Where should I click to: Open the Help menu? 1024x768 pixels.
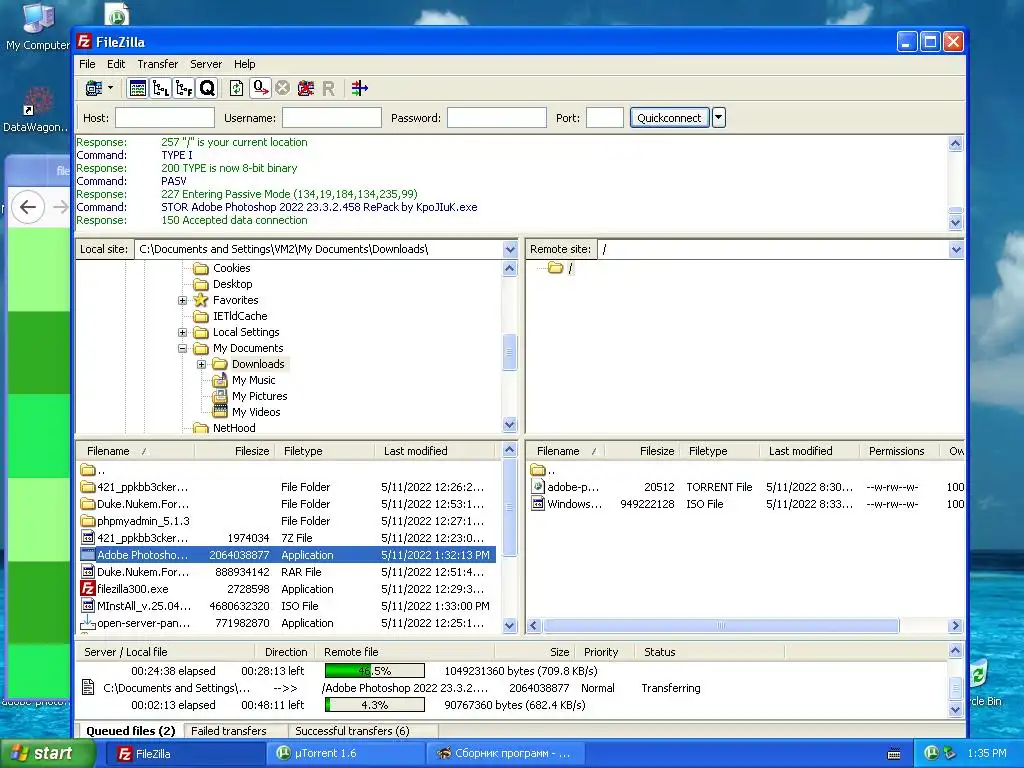pyautogui.click(x=244, y=64)
